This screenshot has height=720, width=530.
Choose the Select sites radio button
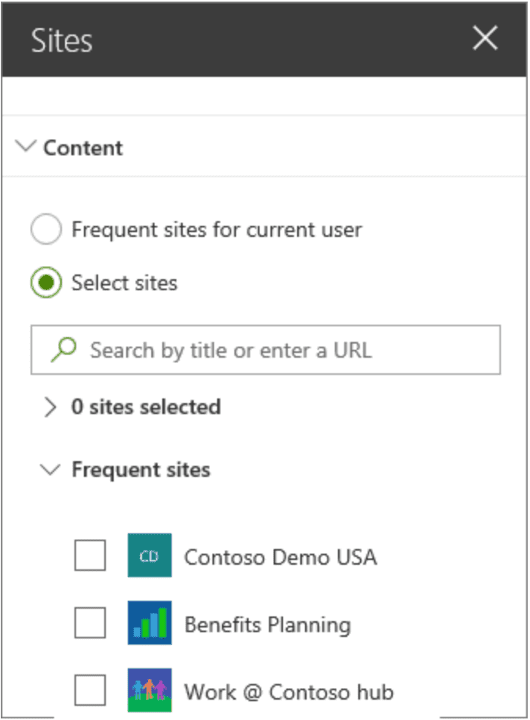click(x=46, y=282)
